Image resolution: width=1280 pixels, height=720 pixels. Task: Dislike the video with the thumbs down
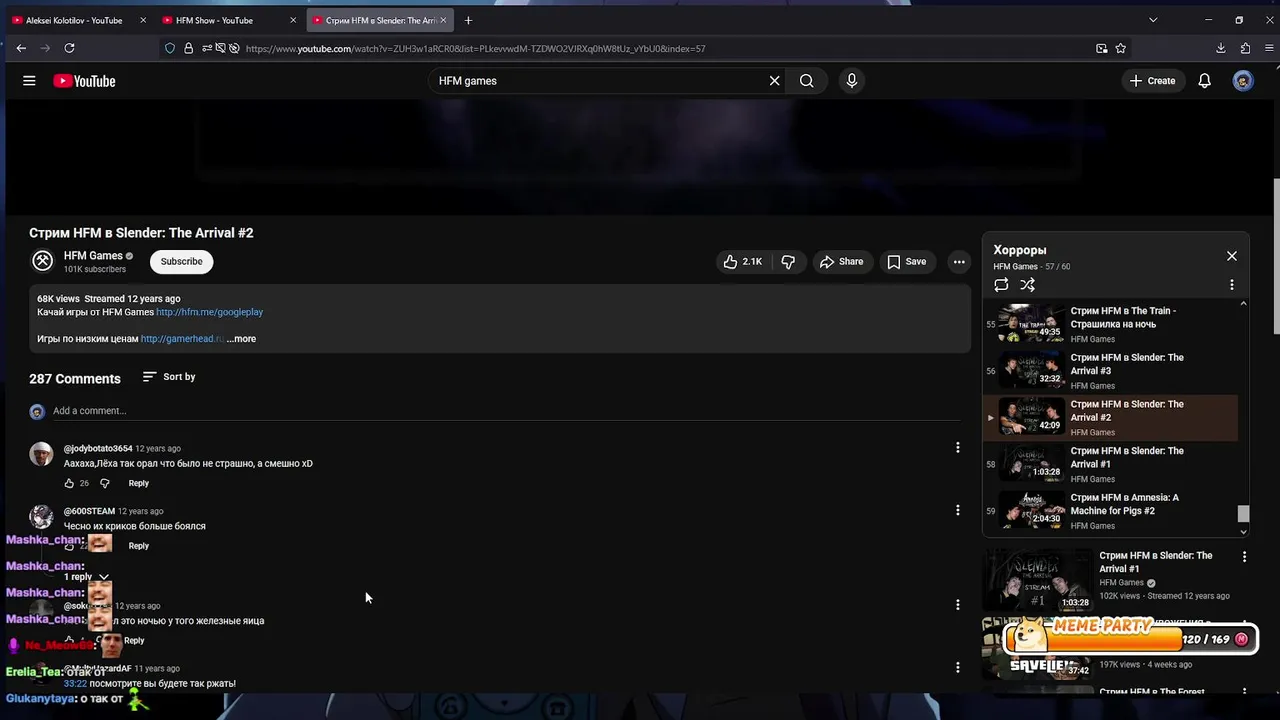coord(788,262)
